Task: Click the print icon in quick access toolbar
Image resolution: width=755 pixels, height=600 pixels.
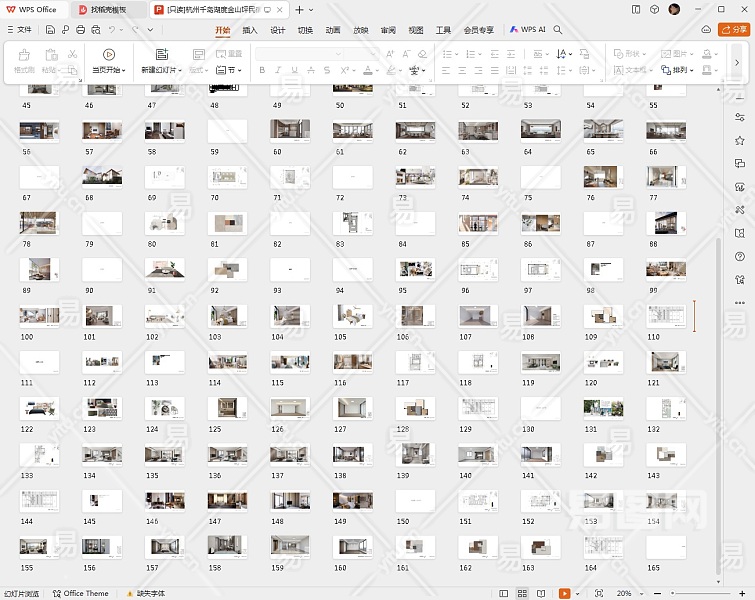Action: (80, 30)
